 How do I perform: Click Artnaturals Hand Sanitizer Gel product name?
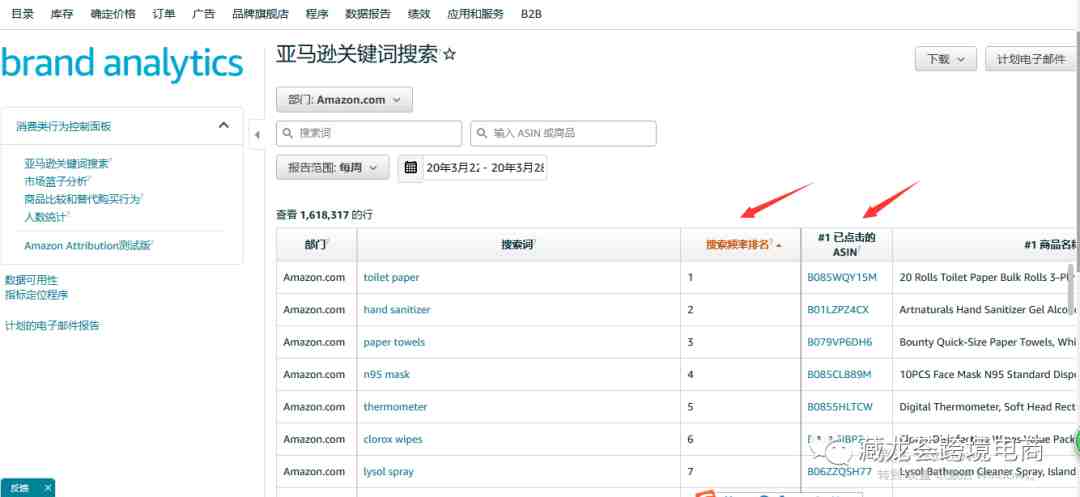point(987,310)
